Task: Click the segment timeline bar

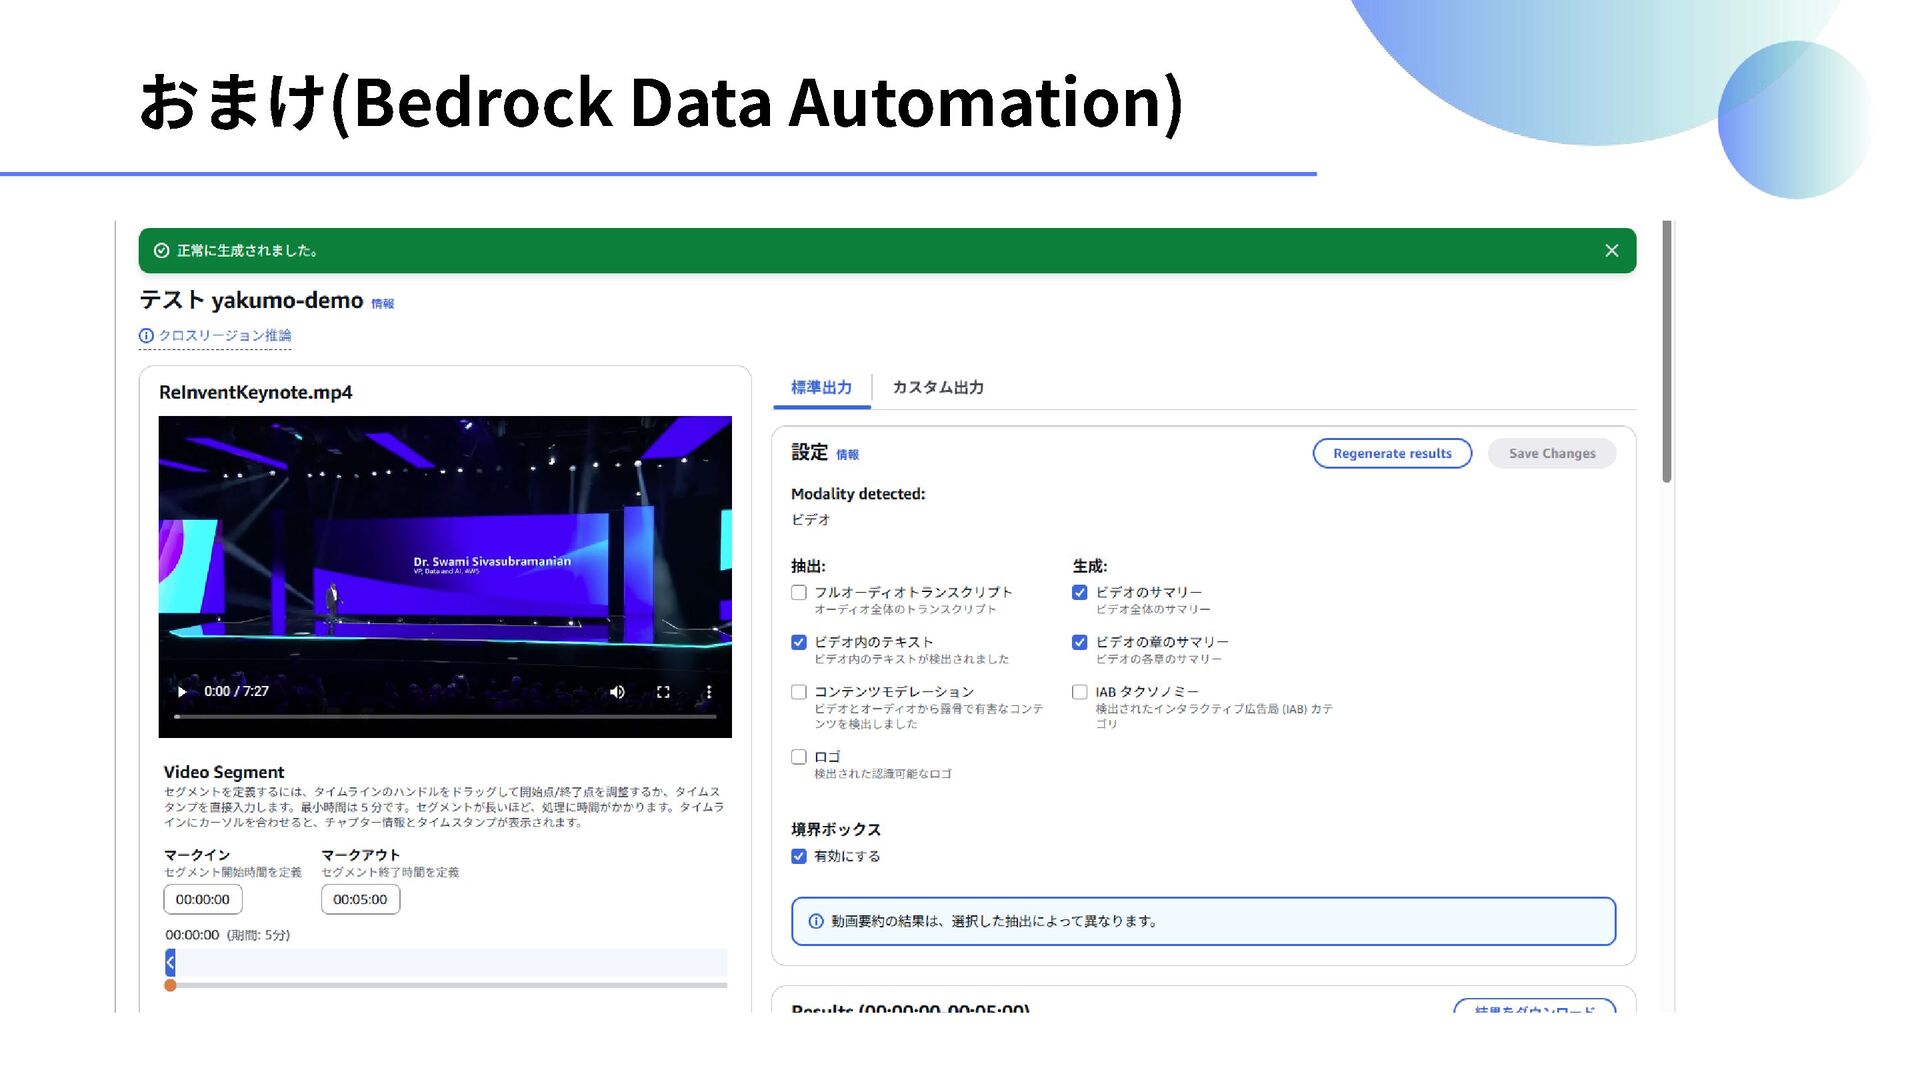Action: [x=447, y=963]
